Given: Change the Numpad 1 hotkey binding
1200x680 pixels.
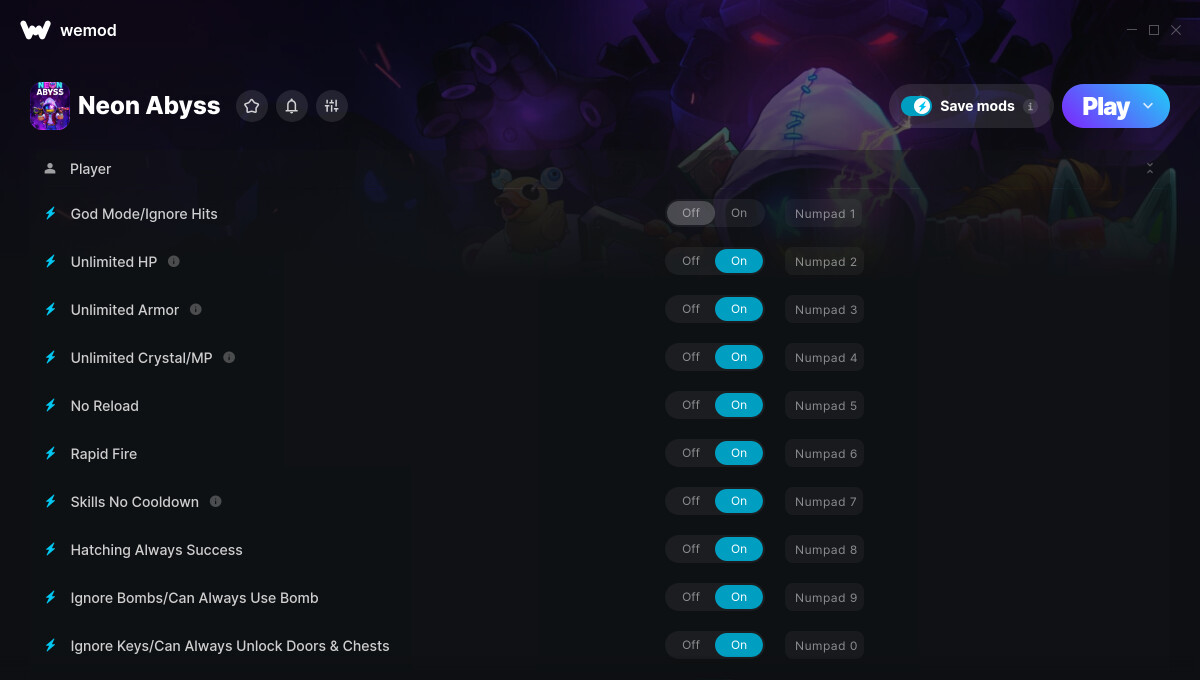Looking at the screenshot, I should [825, 213].
